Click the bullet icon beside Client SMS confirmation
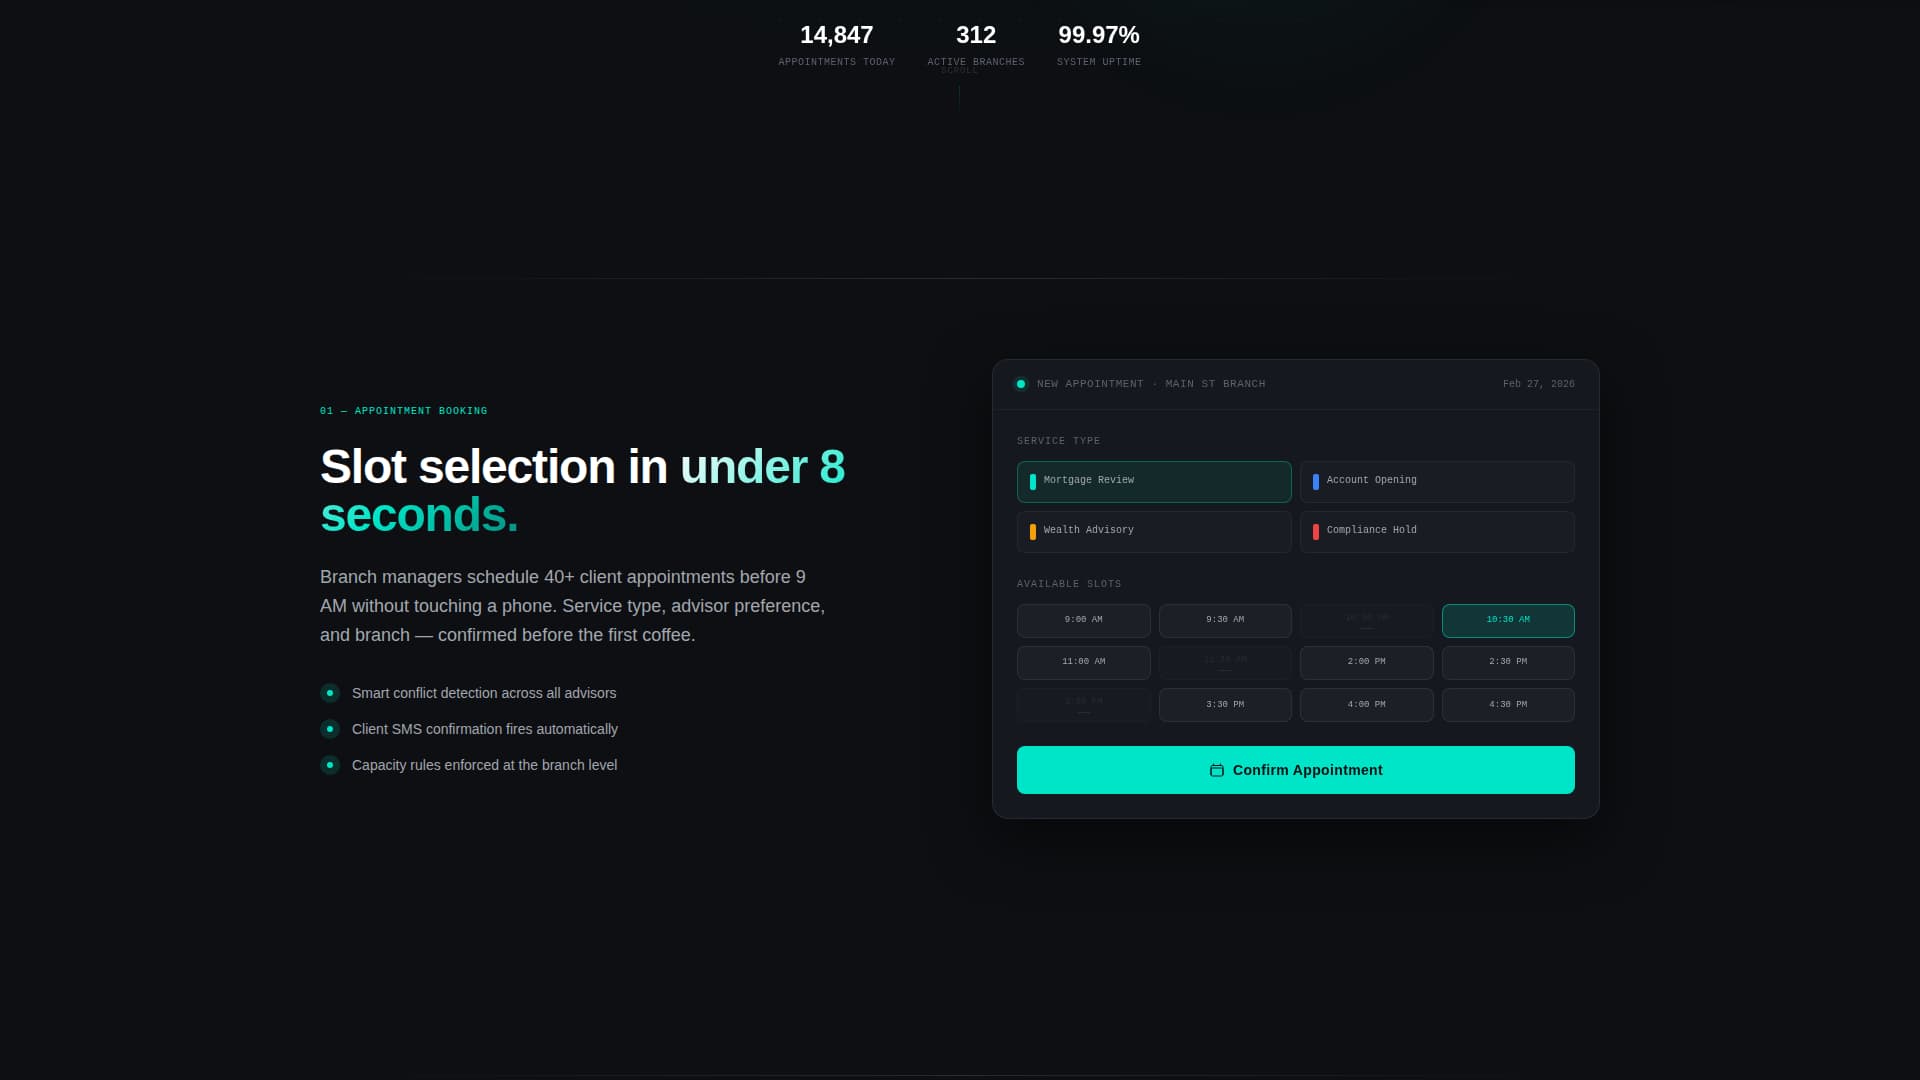The height and width of the screenshot is (1080, 1920). click(330, 729)
